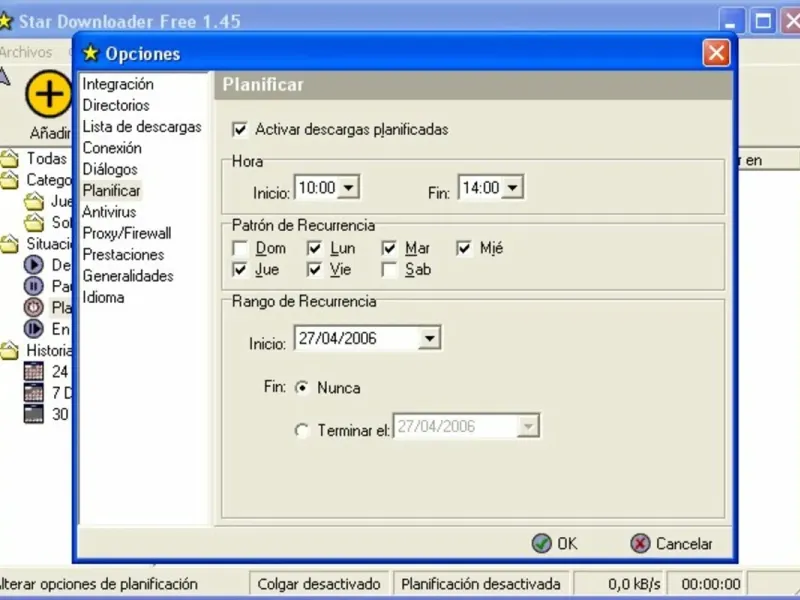Image resolution: width=800 pixels, height=600 pixels.
Task: Click the 0,0 kB/s speed indicator
Action: [x=618, y=584]
